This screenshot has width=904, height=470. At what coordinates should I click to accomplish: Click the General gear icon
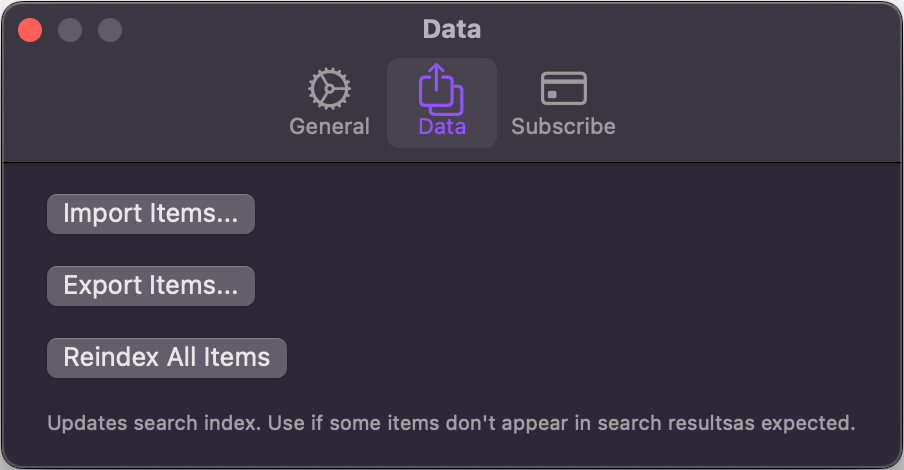pyautogui.click(x=329, y=89)
